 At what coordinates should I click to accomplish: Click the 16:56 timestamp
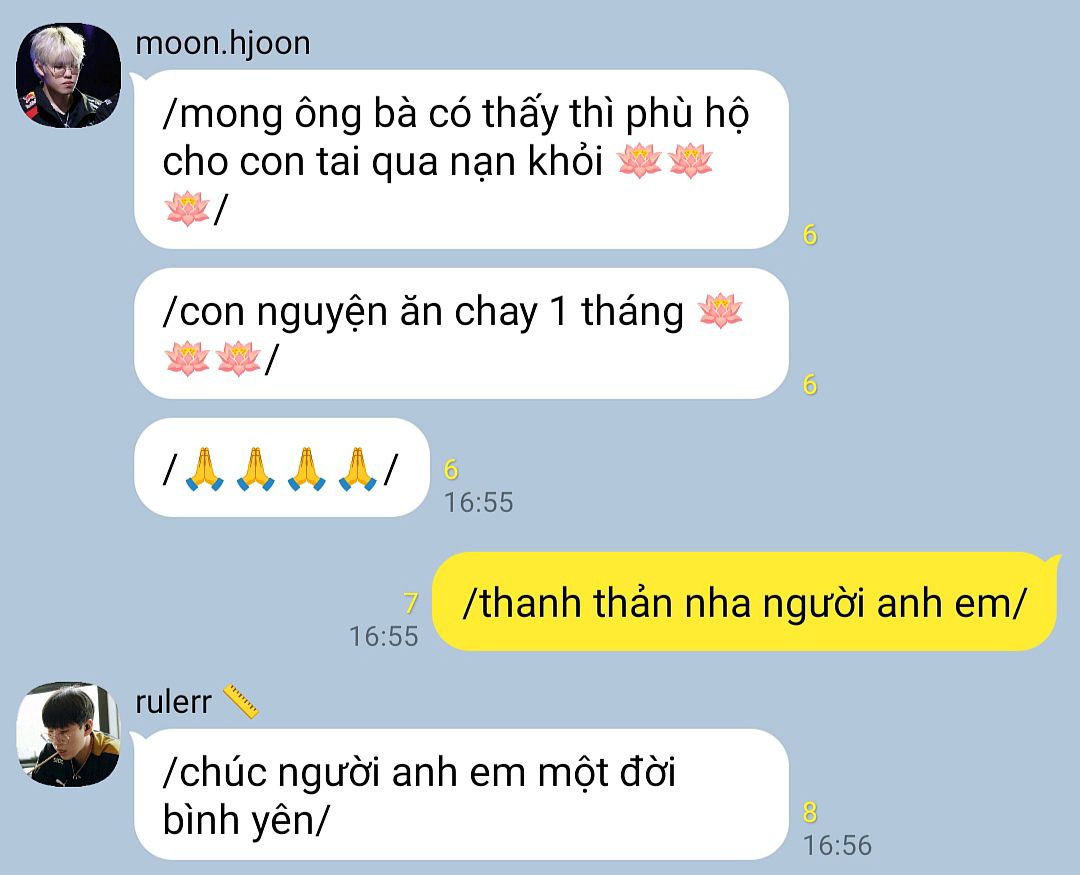point(837,845)
